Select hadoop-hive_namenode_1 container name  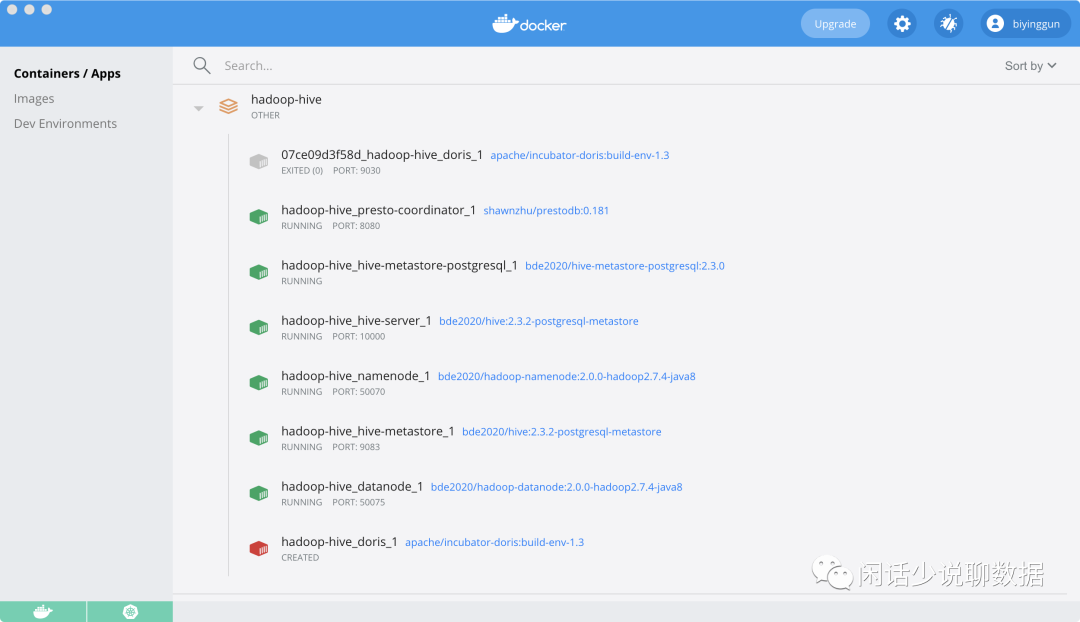pyautogui.click(x=355, y=375)
